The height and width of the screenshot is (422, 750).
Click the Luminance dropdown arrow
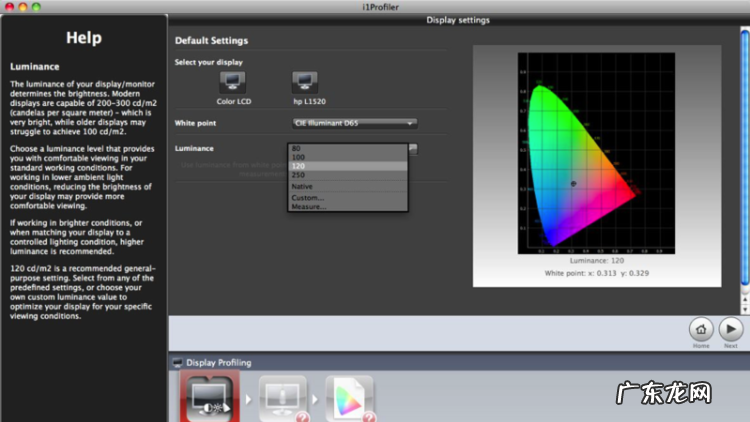point(412,148)
